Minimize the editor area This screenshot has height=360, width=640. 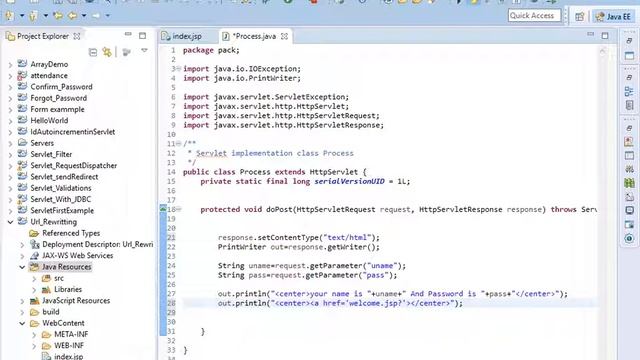(591, 34)
